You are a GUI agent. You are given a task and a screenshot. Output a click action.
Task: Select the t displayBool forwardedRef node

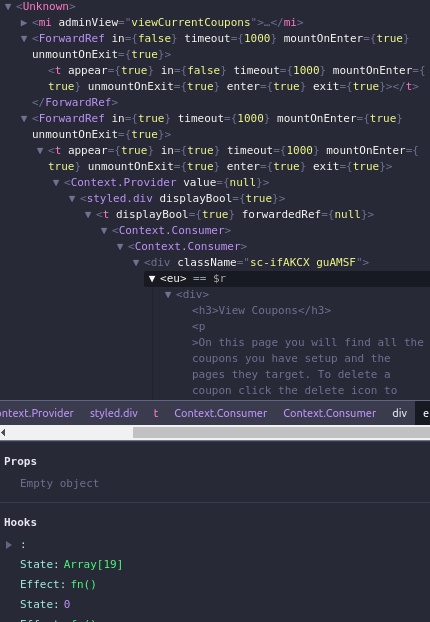pos(235,215)
